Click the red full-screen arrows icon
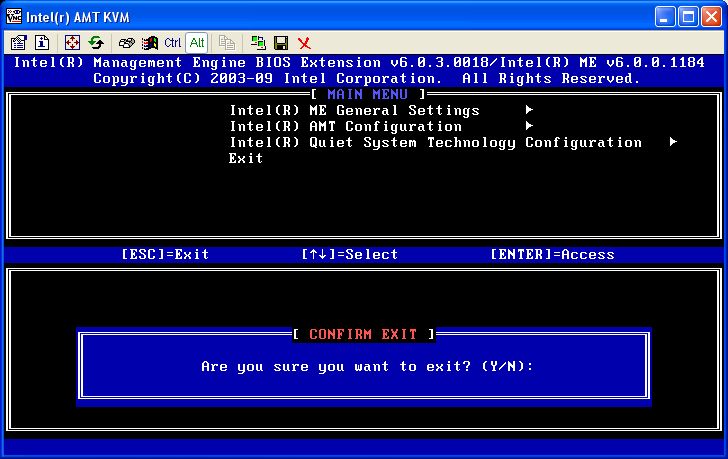The width and height of the screenshot is (728, 459). [x=72, y=43]
